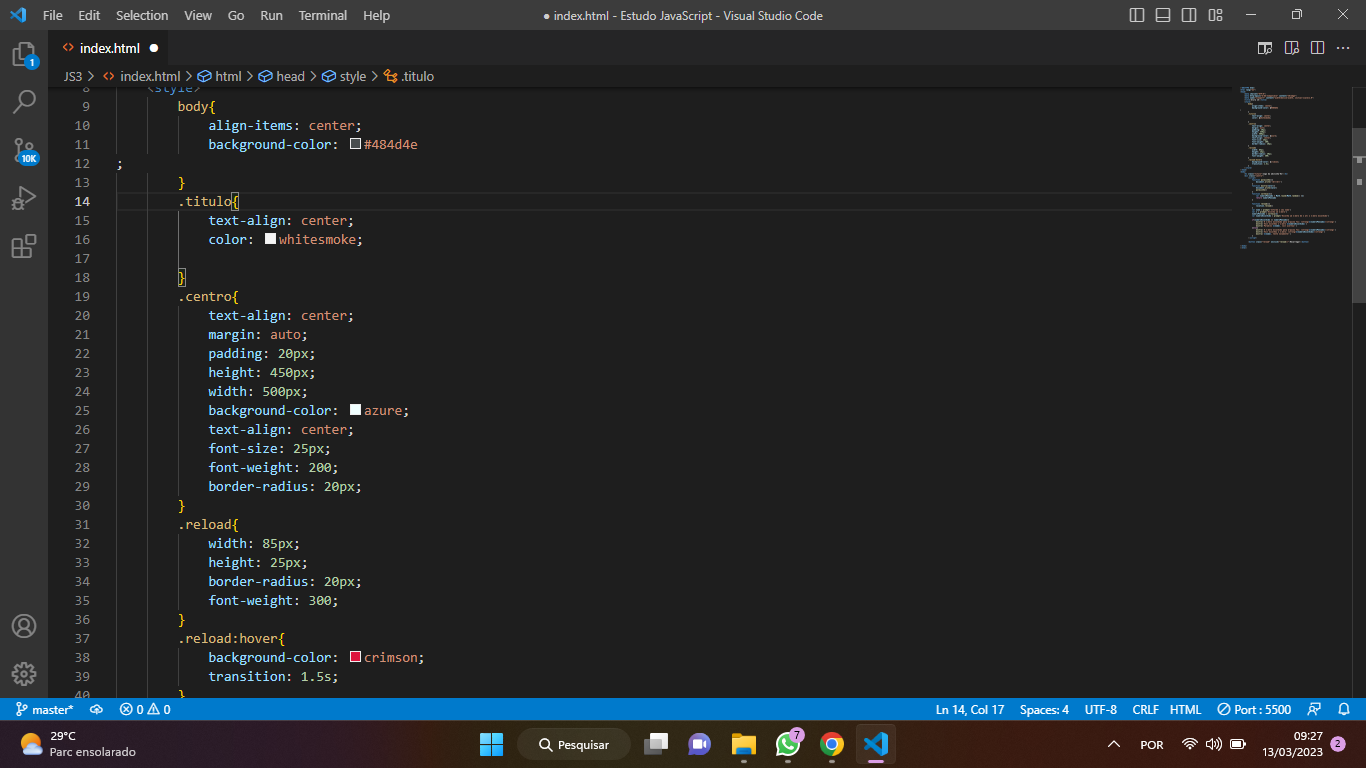Open Source Control view with 10K badge

tap(24, 150)
